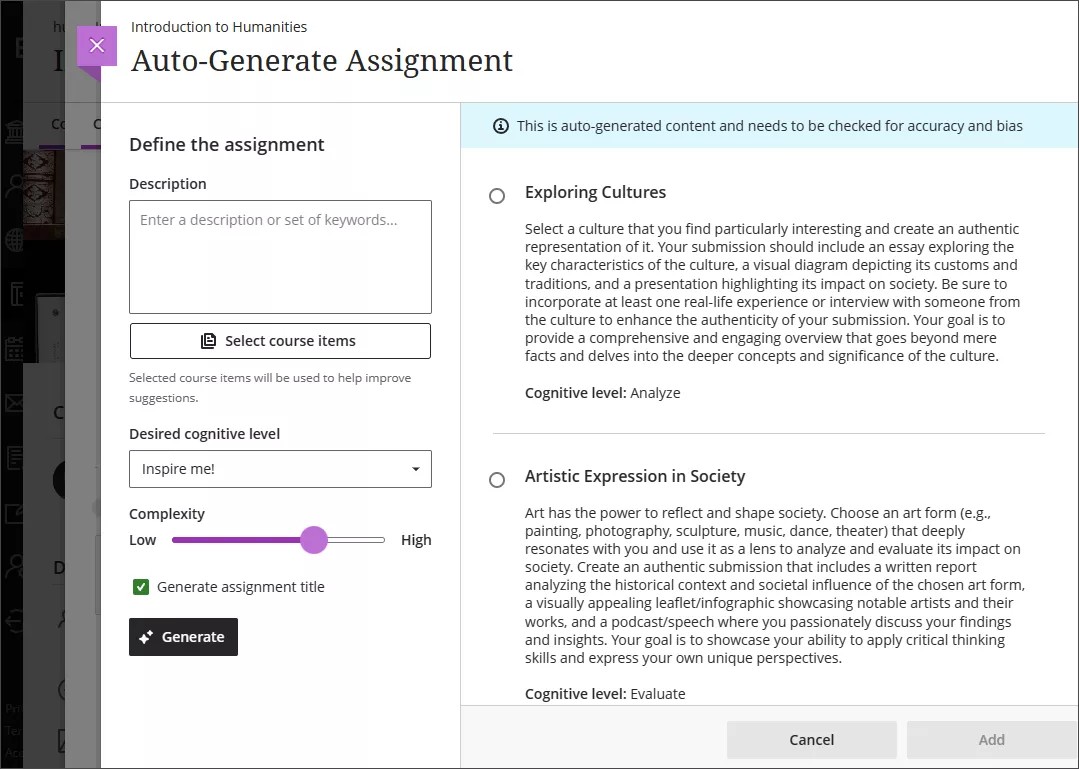Adjust the Complexity slider handle
This screenshot has width=1079, height=769.
coord(314,539)
